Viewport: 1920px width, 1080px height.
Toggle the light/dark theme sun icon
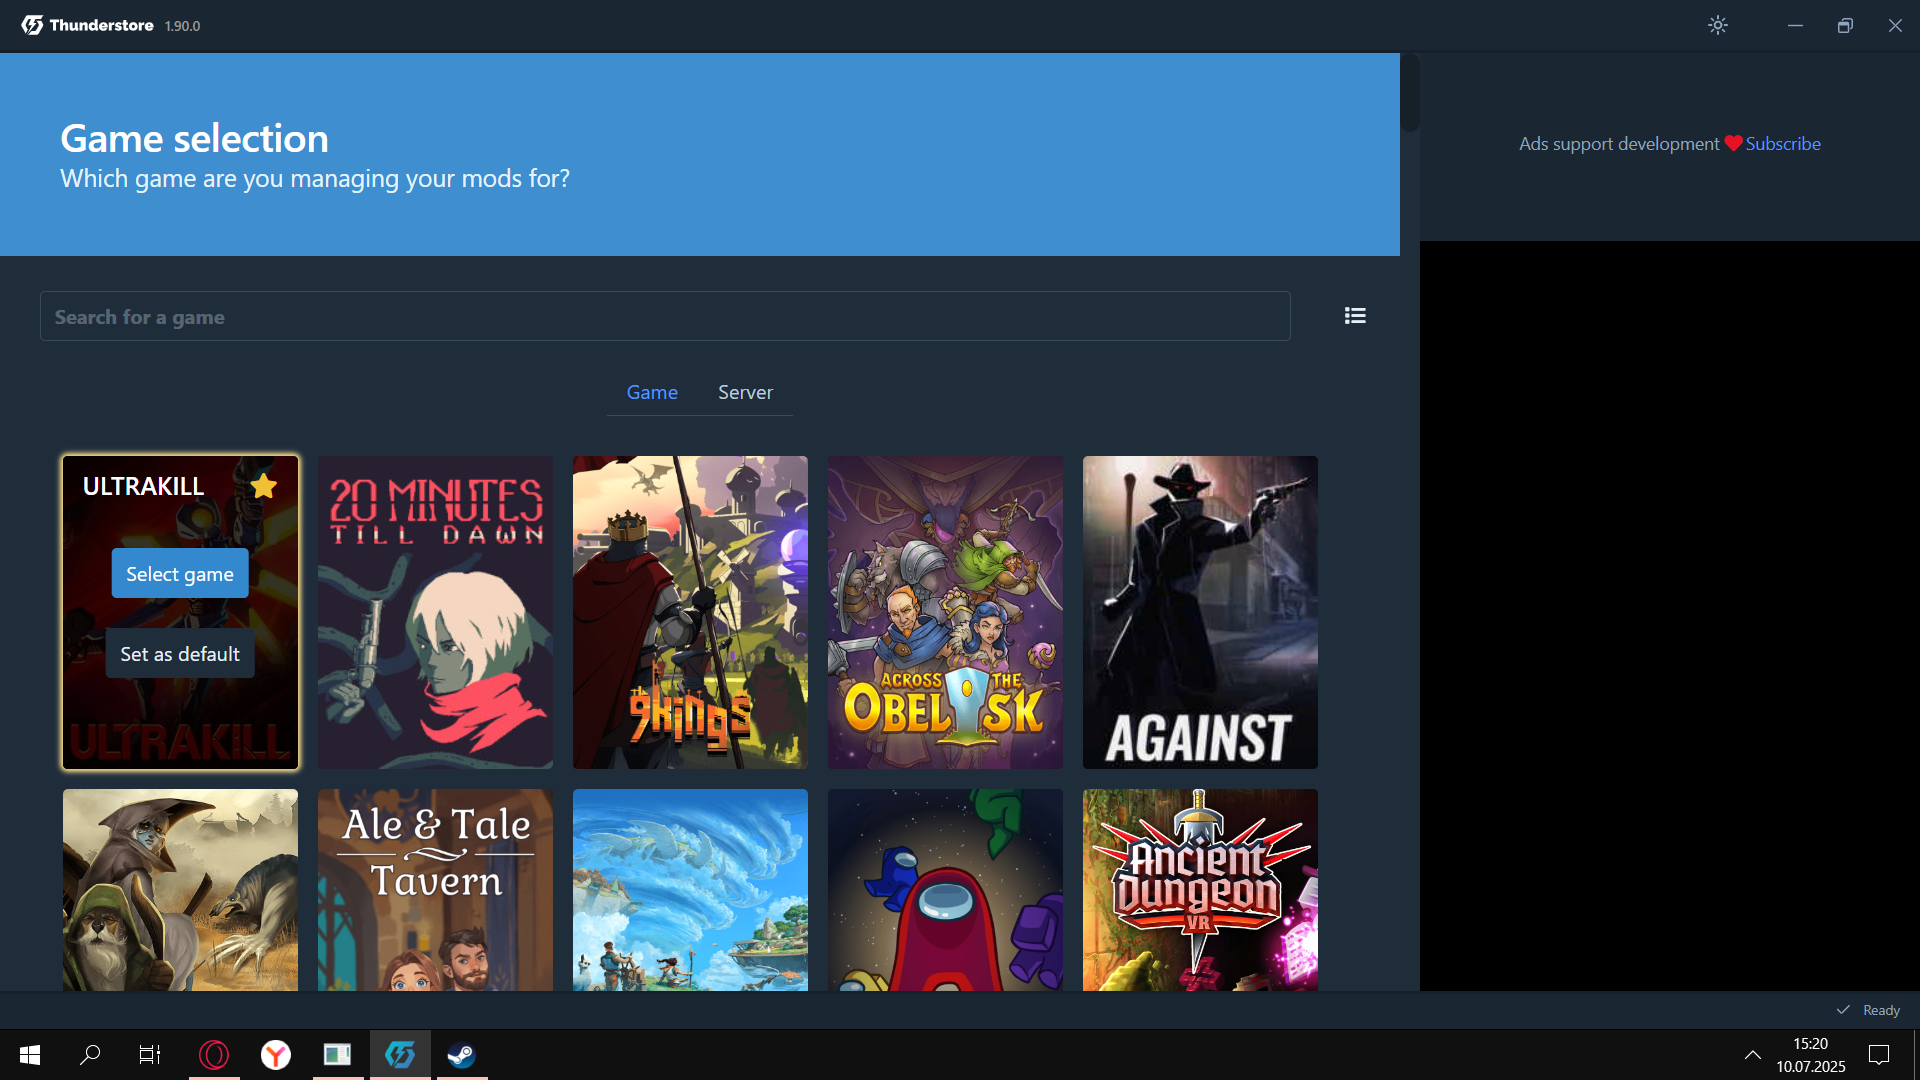[x=1718, y=25]
